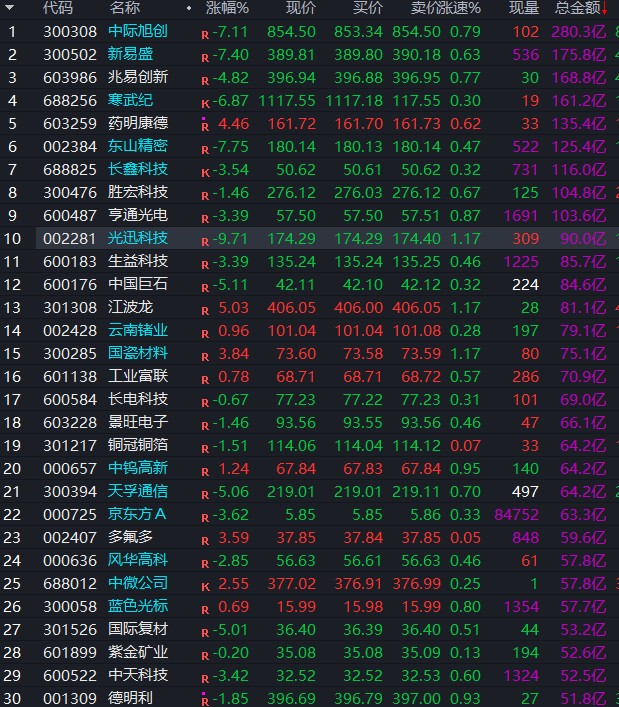The image size is (619, 707).
Task: Sort by 名称 column header
Action: [x=124, y=8]
